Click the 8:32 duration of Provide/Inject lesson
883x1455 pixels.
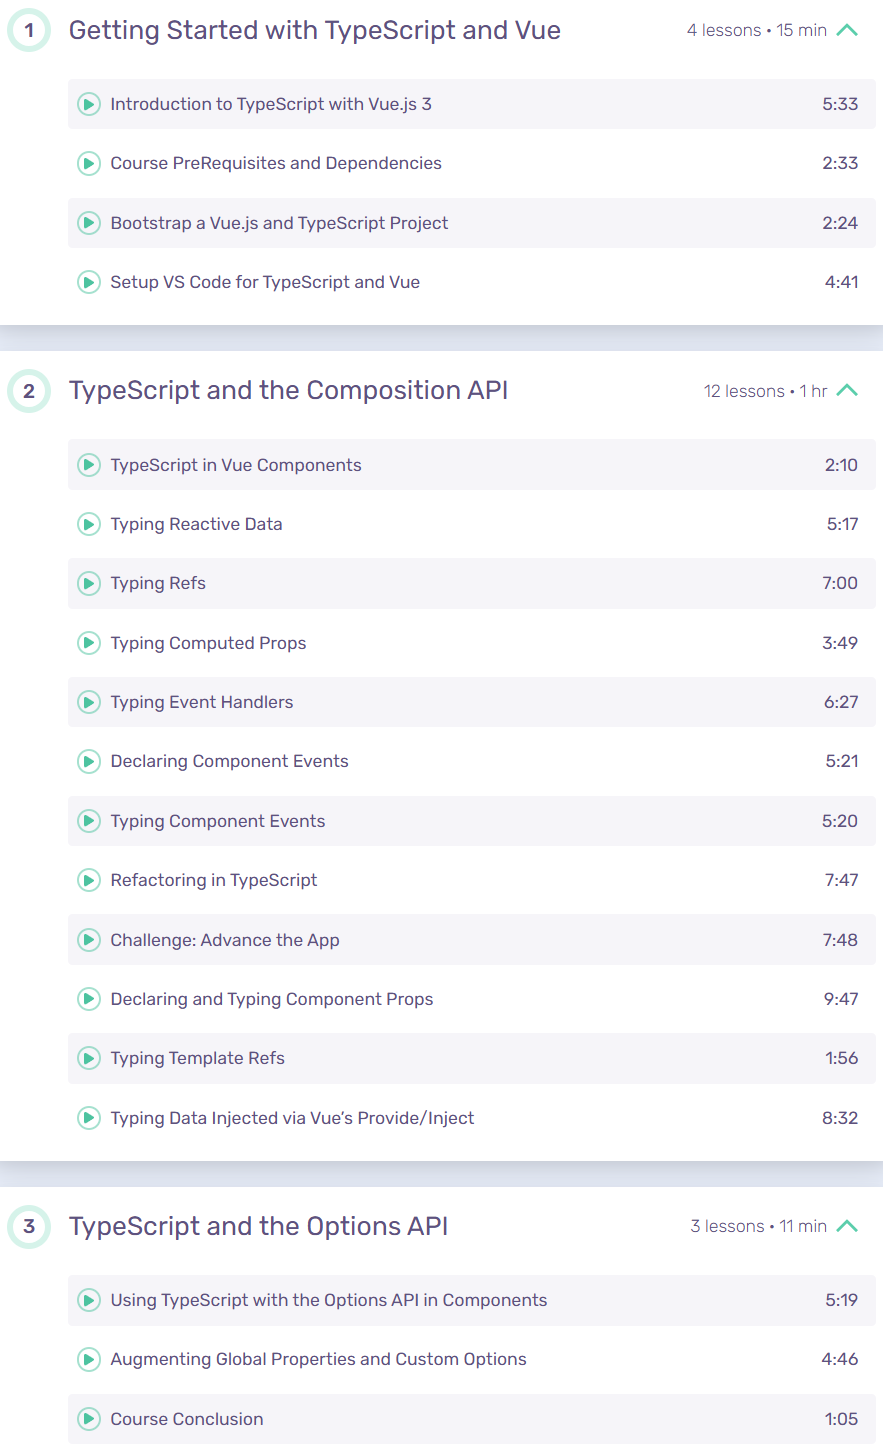tap(840, 1118)
